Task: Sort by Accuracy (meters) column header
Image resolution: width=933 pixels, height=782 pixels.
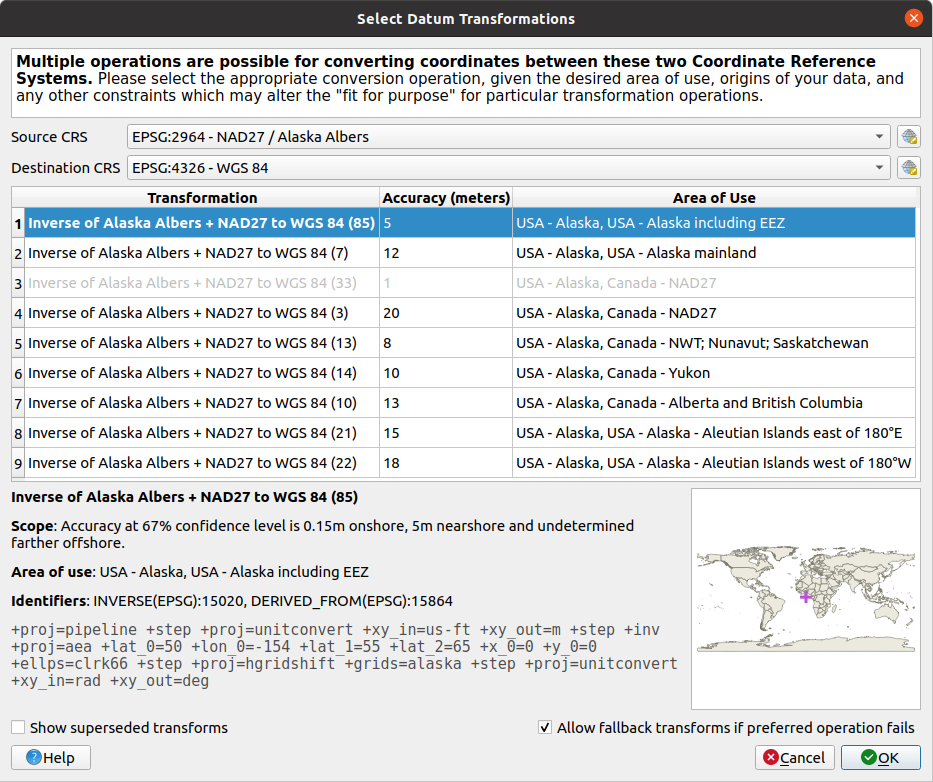Action: tap(445, 198)
